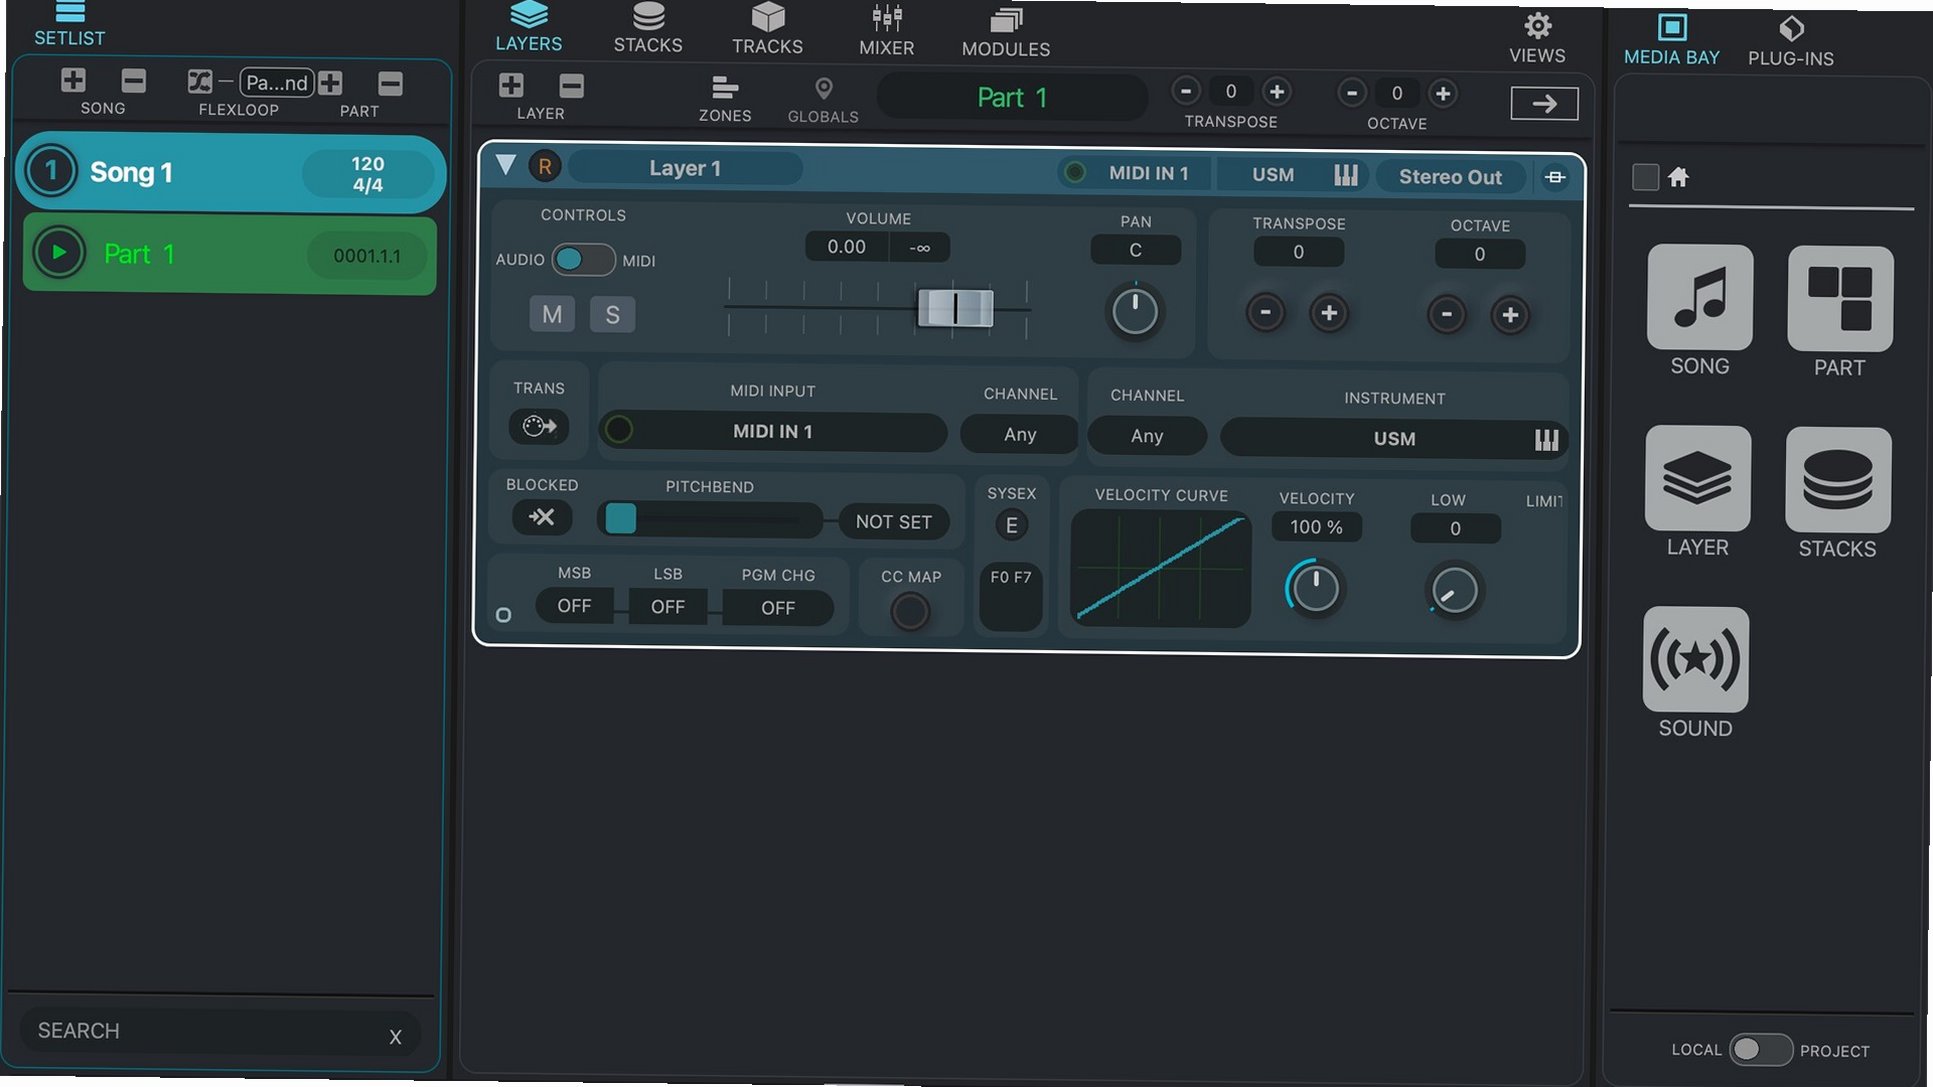Go to Media Bay home icon
This screenshot has height=1087, width=1933.
pos(1678,177)
